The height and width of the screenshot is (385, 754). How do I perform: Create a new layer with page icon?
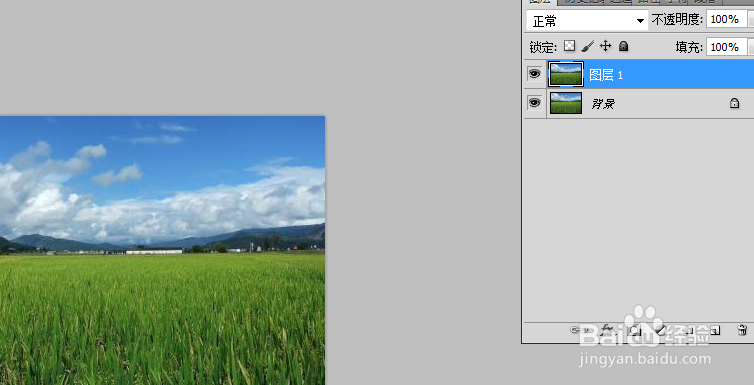coord(716,330)
